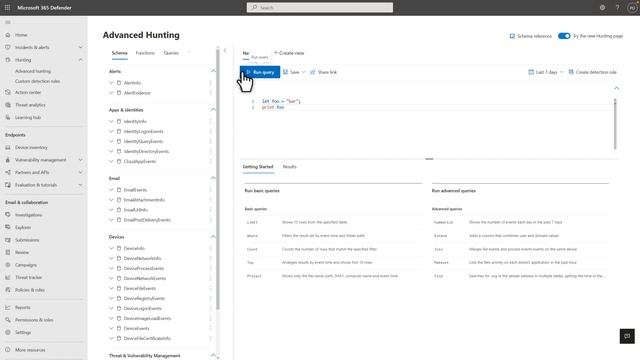Click the top search field
This screenshot has height=360, width=640.
[320, 7]
